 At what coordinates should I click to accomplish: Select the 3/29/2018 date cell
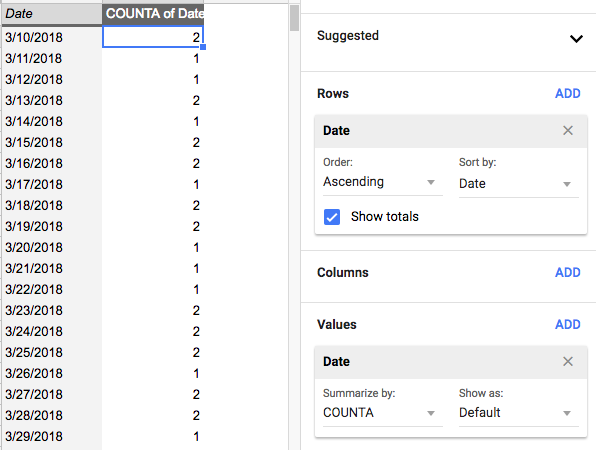pyautogui.click(x=52, y=436)
